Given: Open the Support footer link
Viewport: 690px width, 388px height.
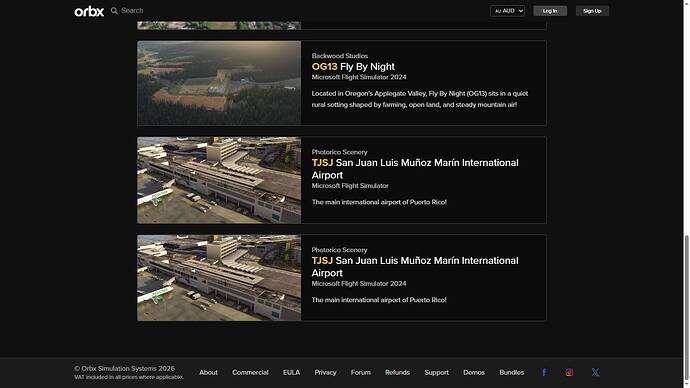Looking at the screenshot, I should tap(436, 372).
